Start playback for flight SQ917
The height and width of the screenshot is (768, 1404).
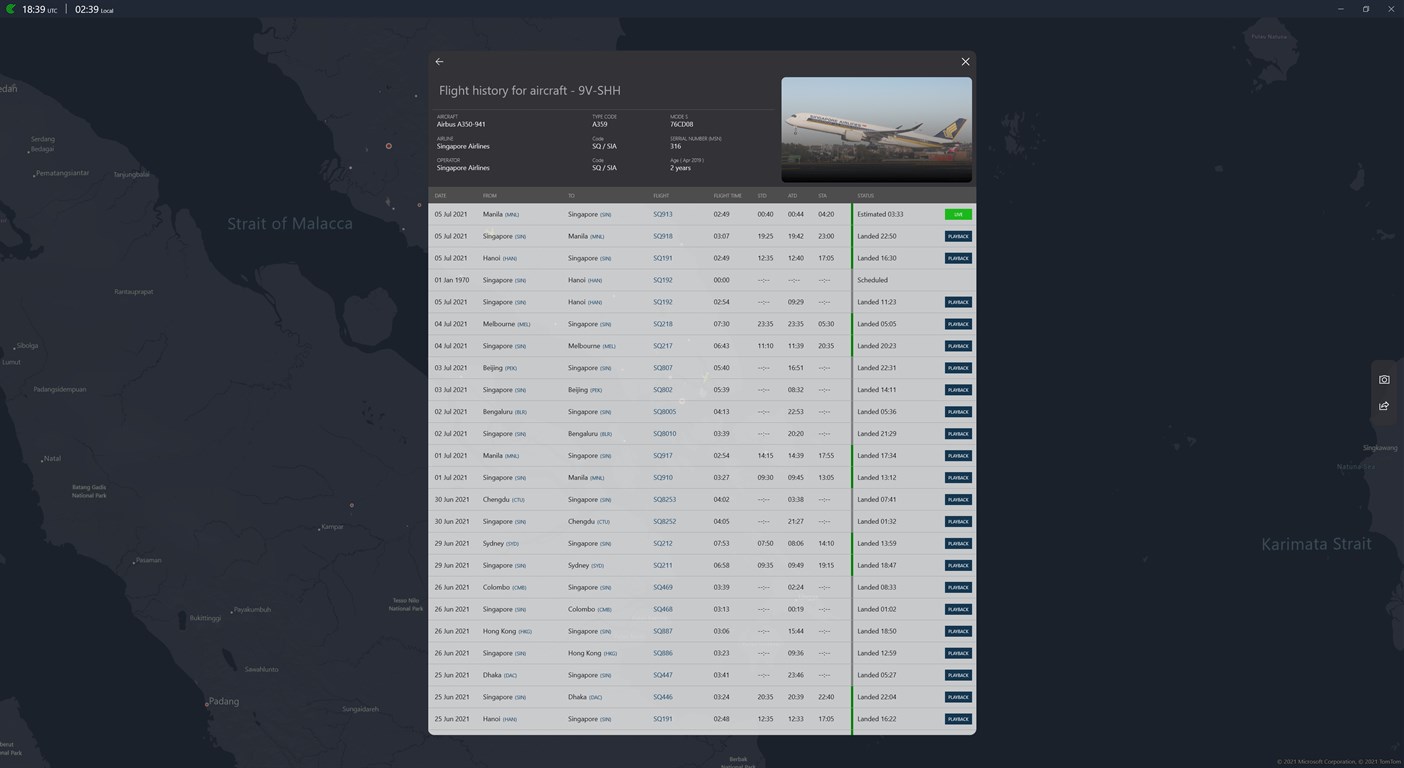point(958,456)
